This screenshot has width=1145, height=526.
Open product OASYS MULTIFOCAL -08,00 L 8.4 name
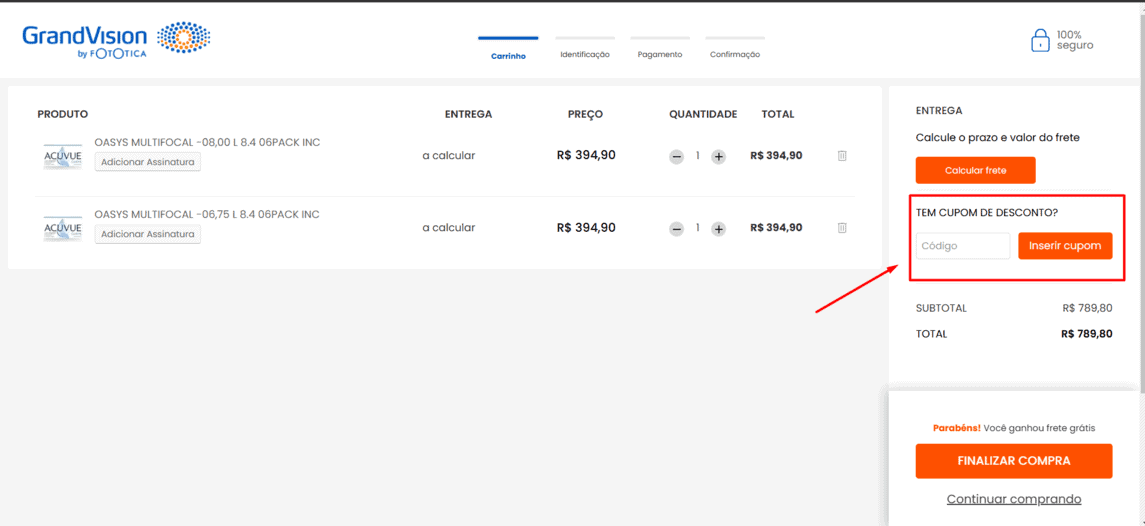coord(207,142)
